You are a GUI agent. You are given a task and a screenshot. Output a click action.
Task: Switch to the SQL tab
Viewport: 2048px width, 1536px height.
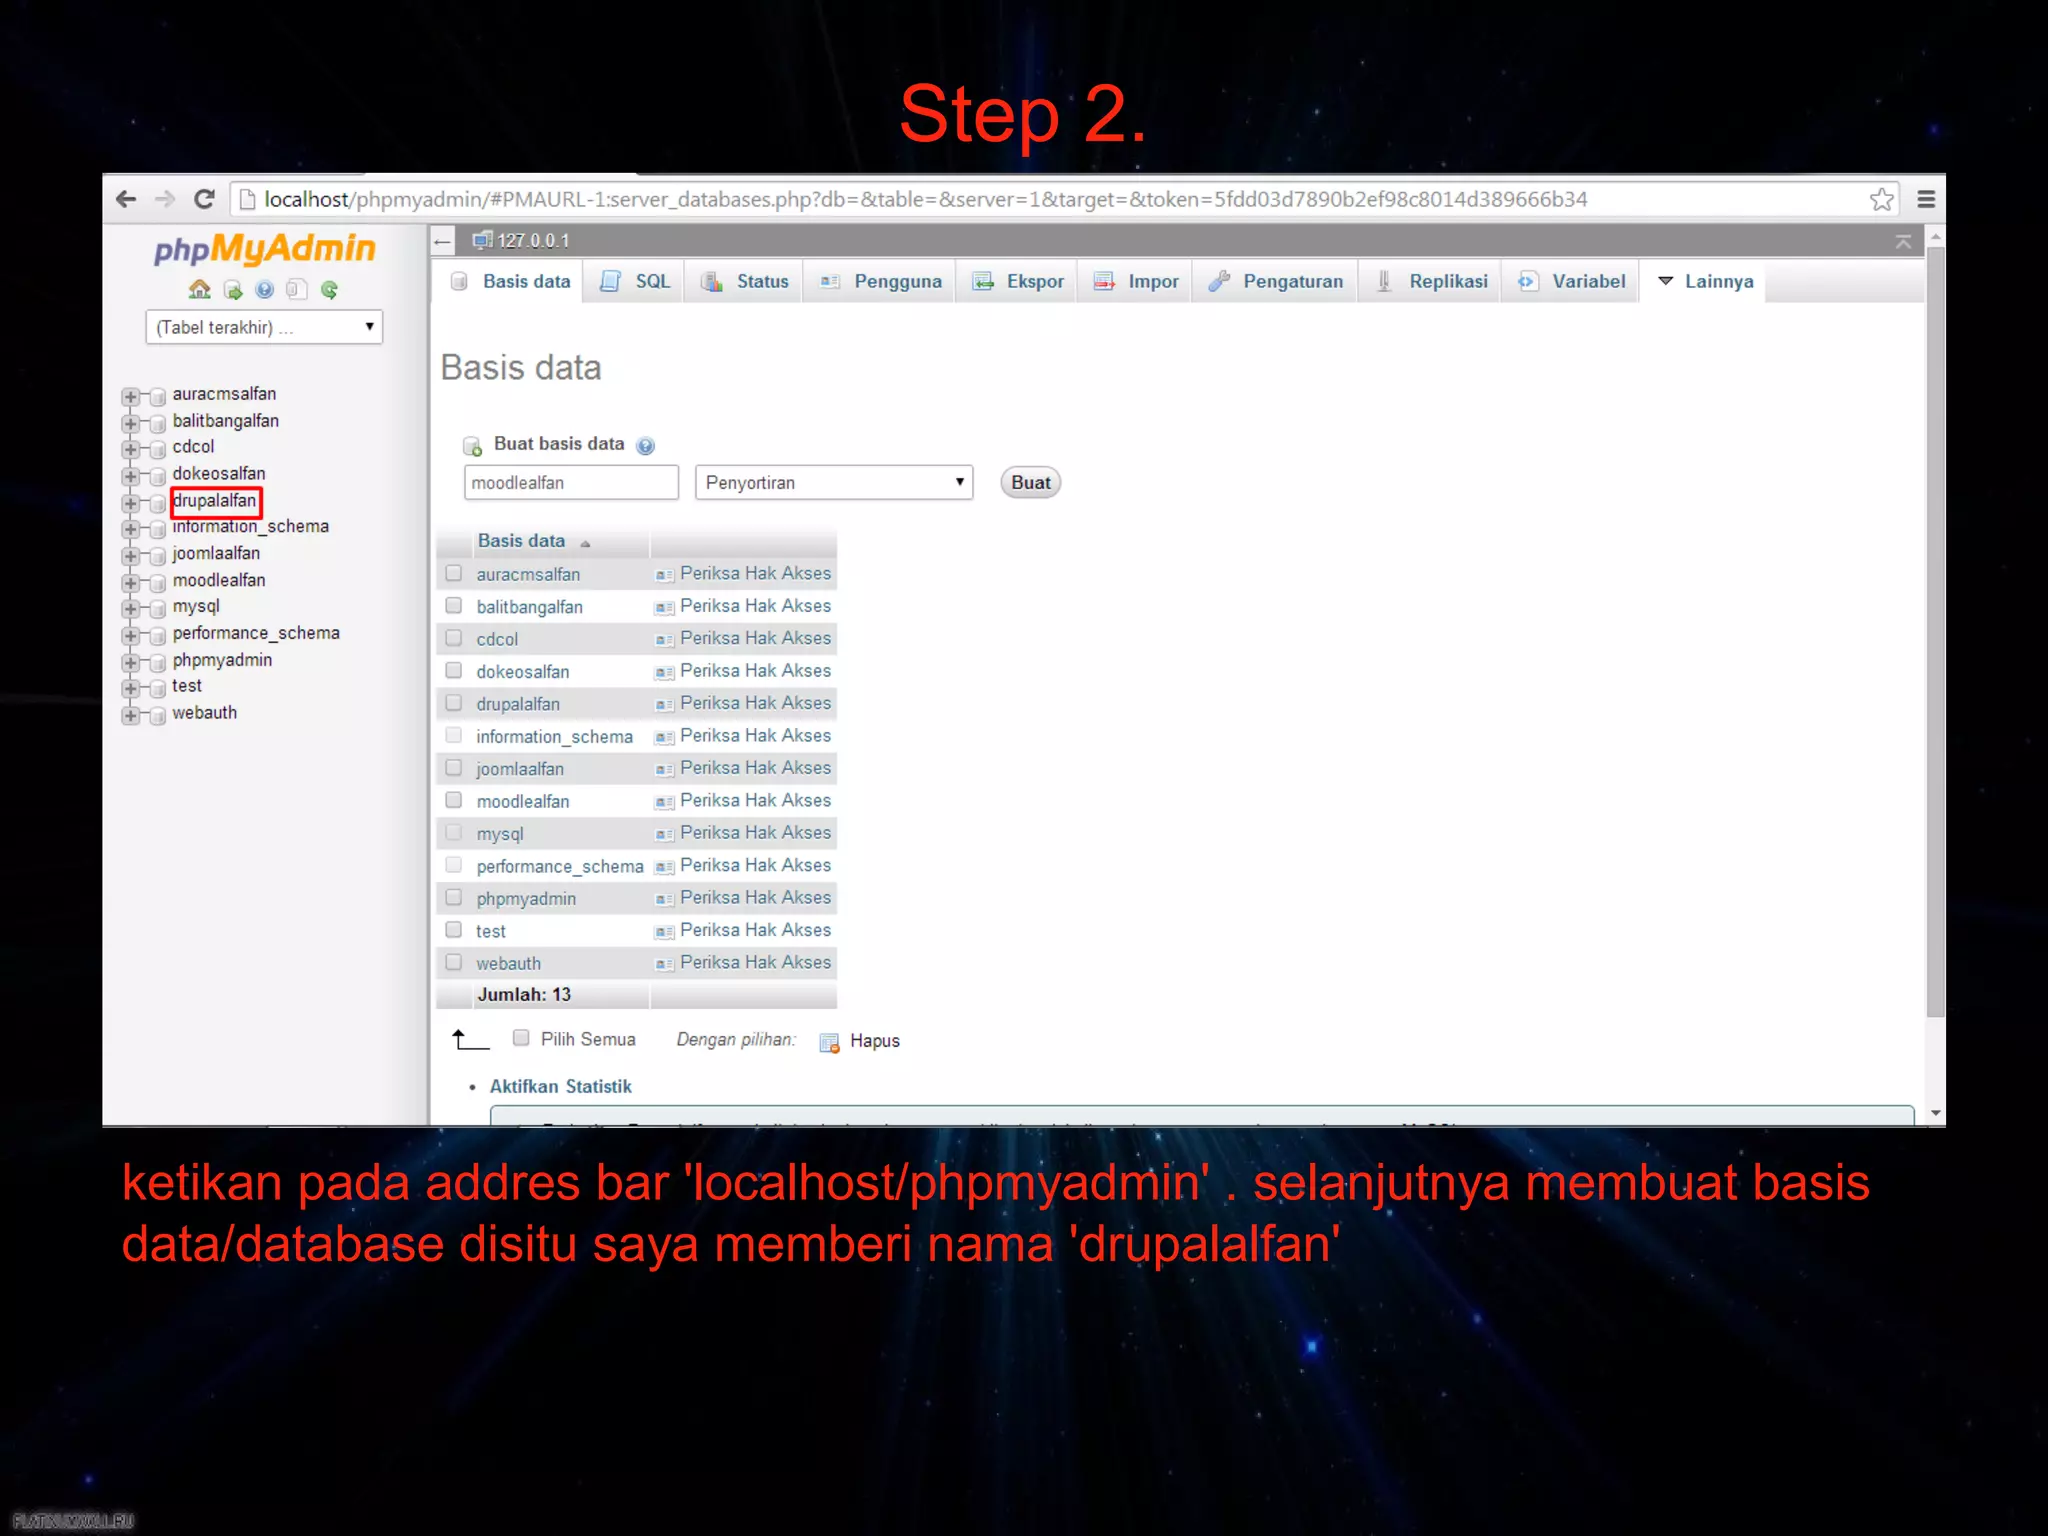pos(635,282)
